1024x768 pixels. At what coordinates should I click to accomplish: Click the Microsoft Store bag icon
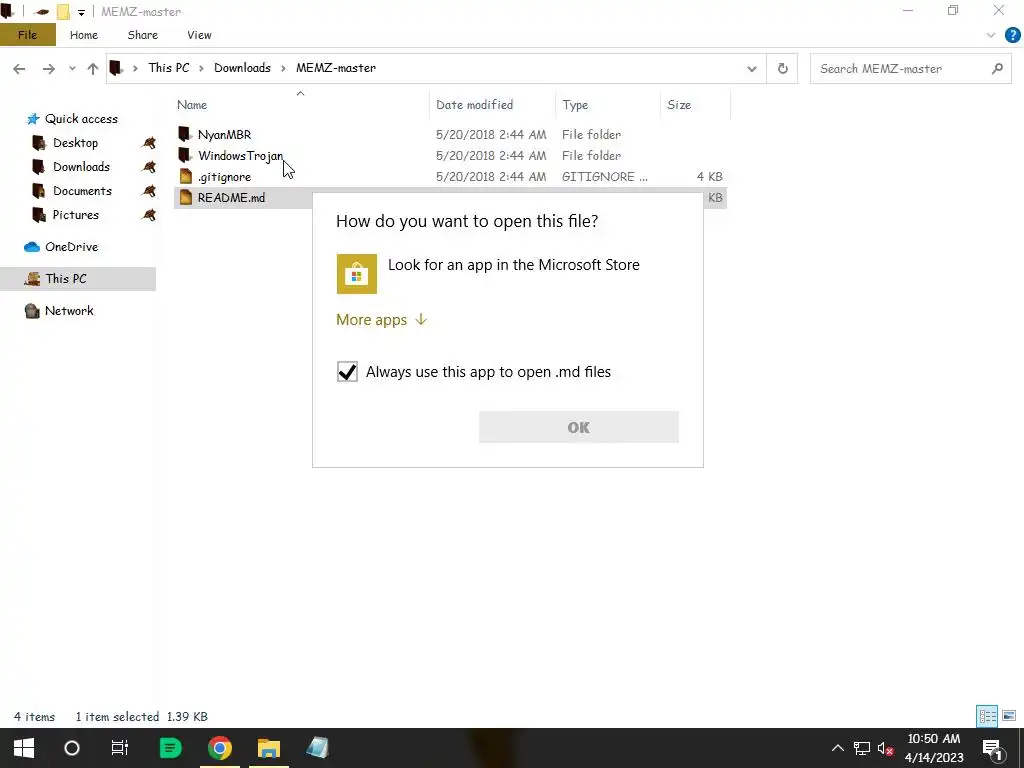(357, 274)
